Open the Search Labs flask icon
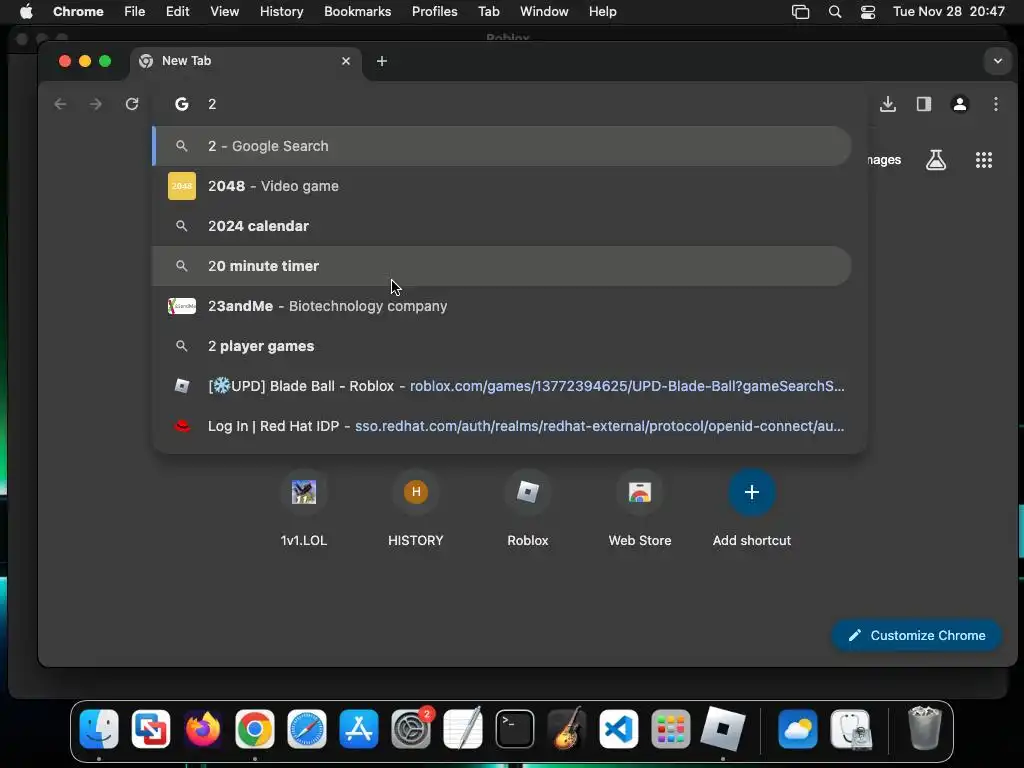Image resolution: width=1024 pixels, height=768 pixels. tap(936, 160)
